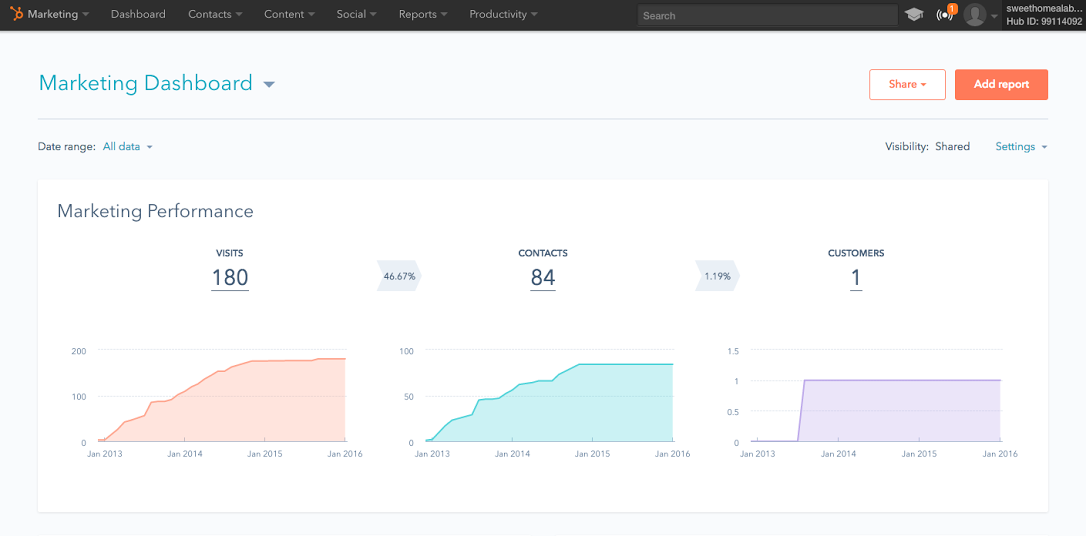The height and width of the screenshot is (536, 1086).
Task: Go to the Dashboard nav item
Action: (138, 15)
